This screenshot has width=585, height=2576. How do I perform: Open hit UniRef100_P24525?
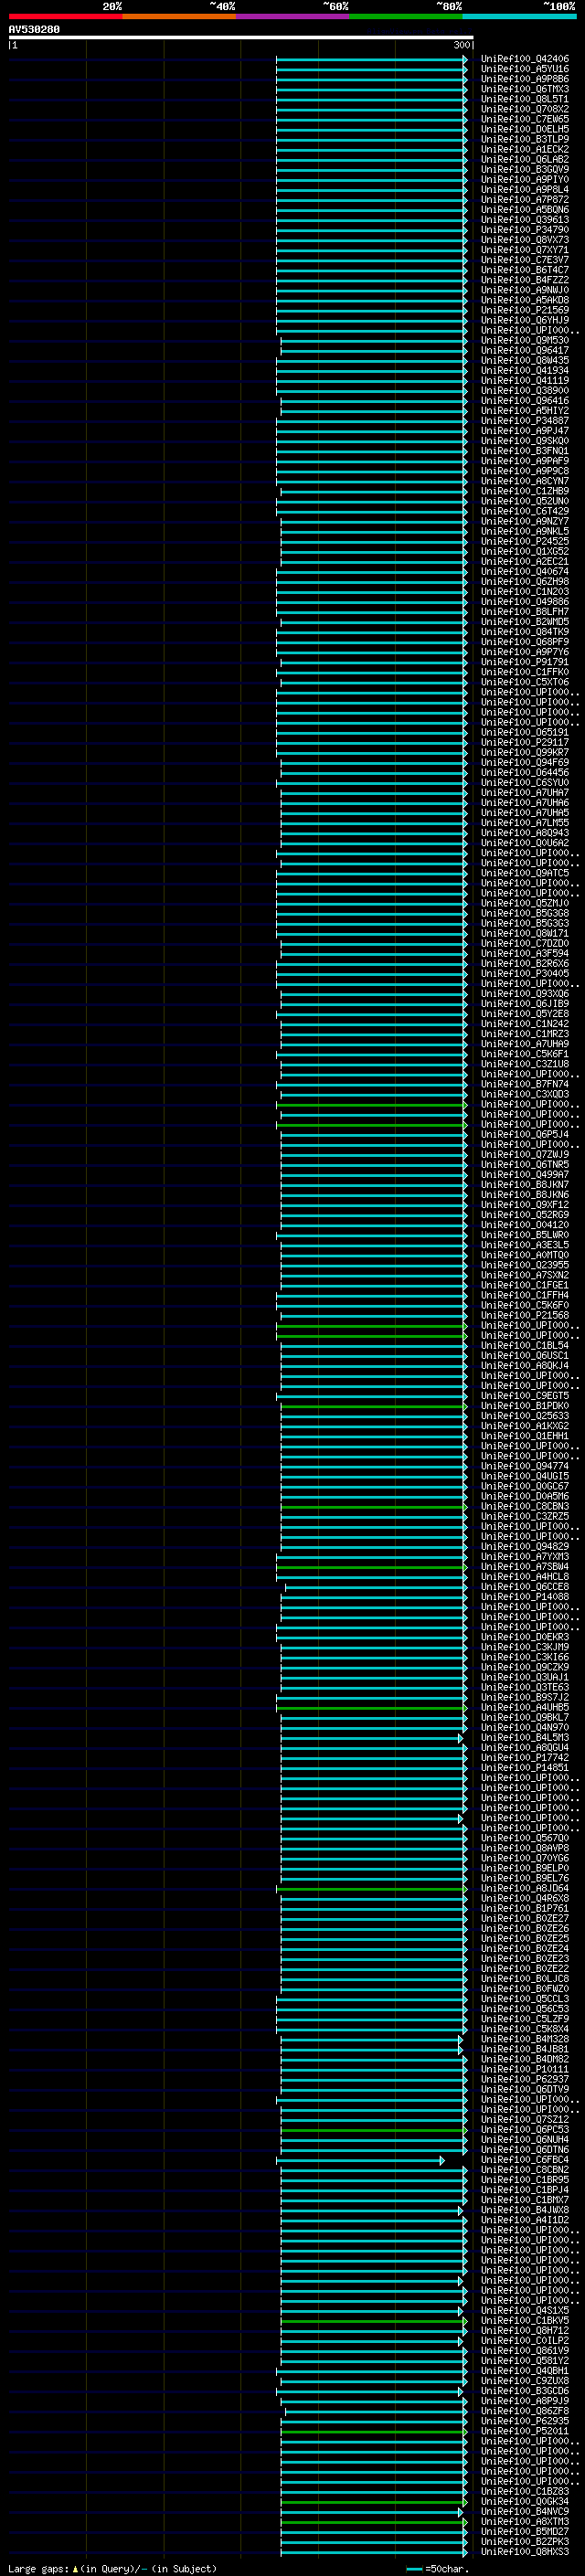tap(525, 541)
